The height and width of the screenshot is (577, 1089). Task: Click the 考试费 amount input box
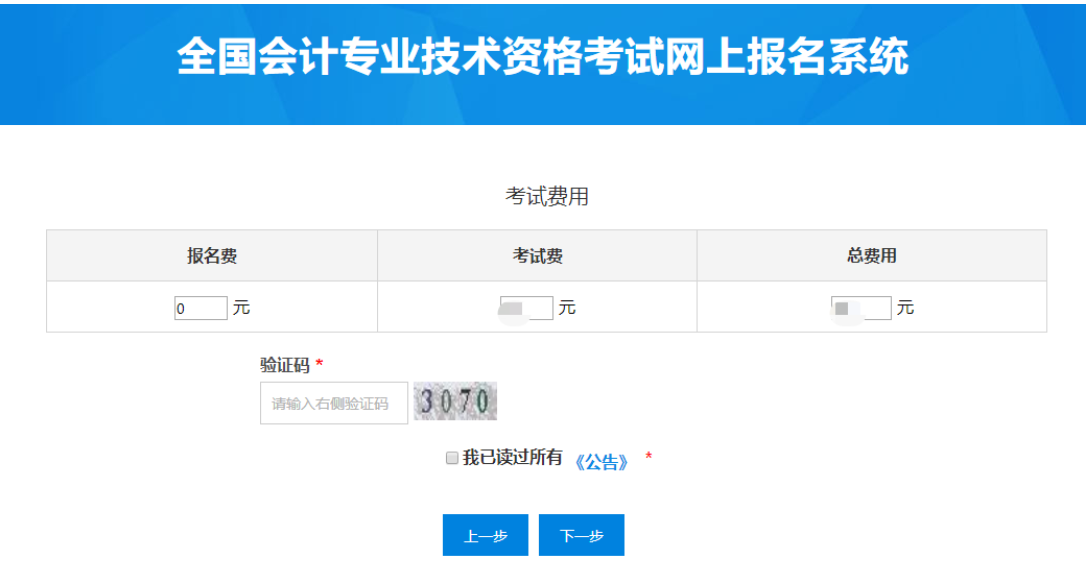click(527, 309)
